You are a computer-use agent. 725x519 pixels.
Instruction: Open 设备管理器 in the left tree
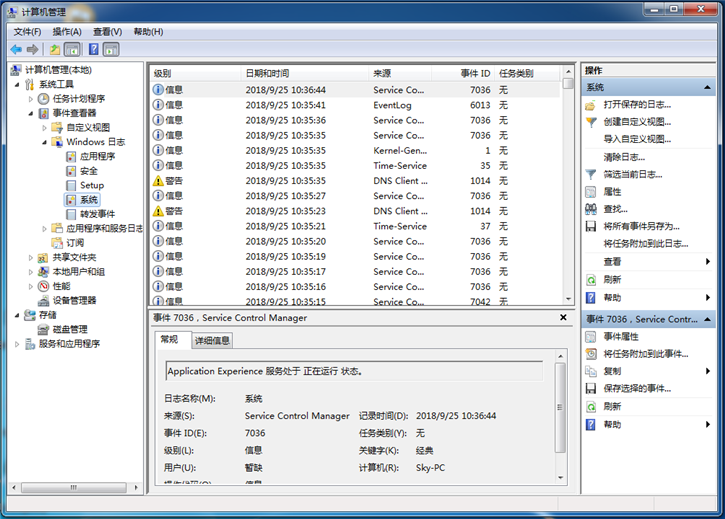tap(74, 300)
